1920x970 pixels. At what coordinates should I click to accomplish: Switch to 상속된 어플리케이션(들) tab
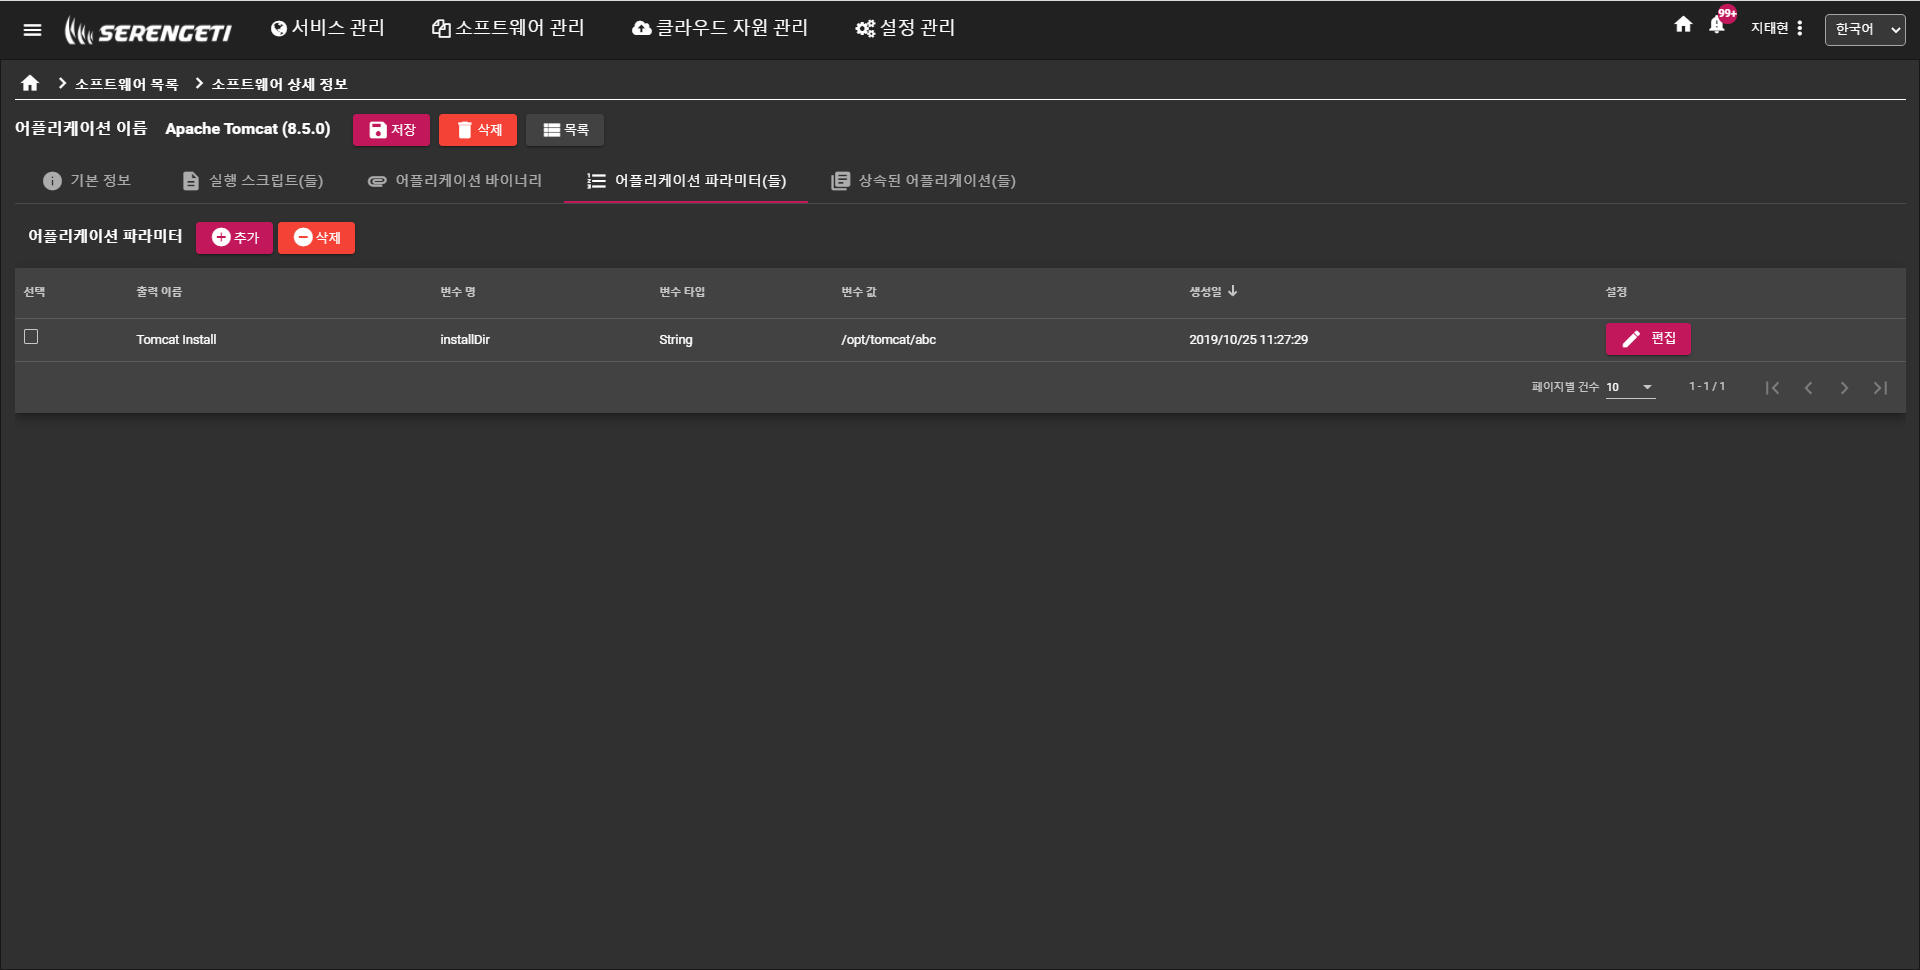click(x=923, y=181)
